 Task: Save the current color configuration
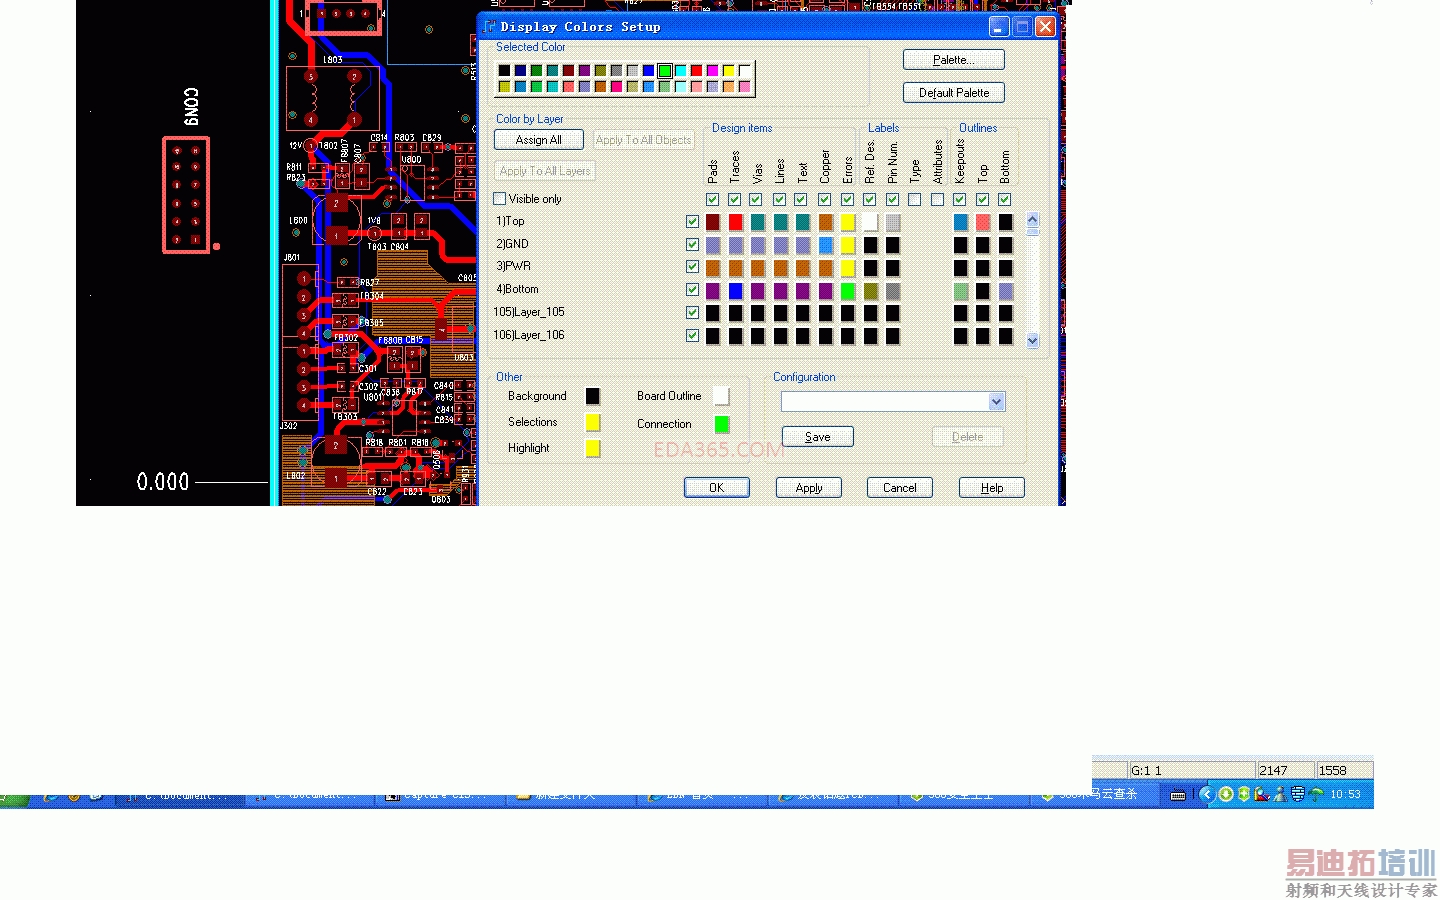point(818,437)
